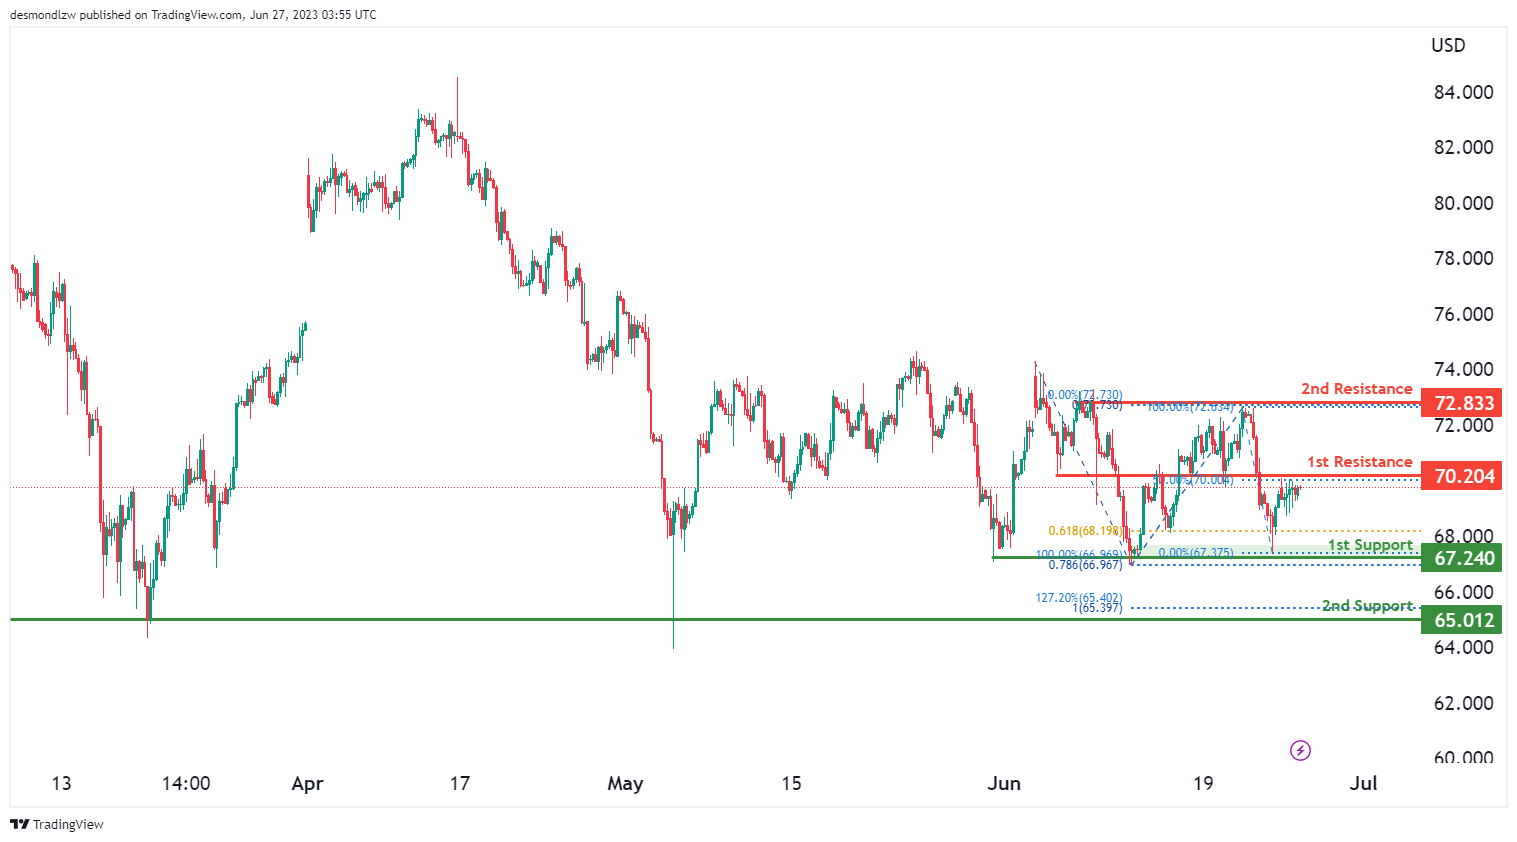The height and width of the screenshot is (842, 1517).
Task: Click the 1st Resistance text label
Action: coord(1359,461)
